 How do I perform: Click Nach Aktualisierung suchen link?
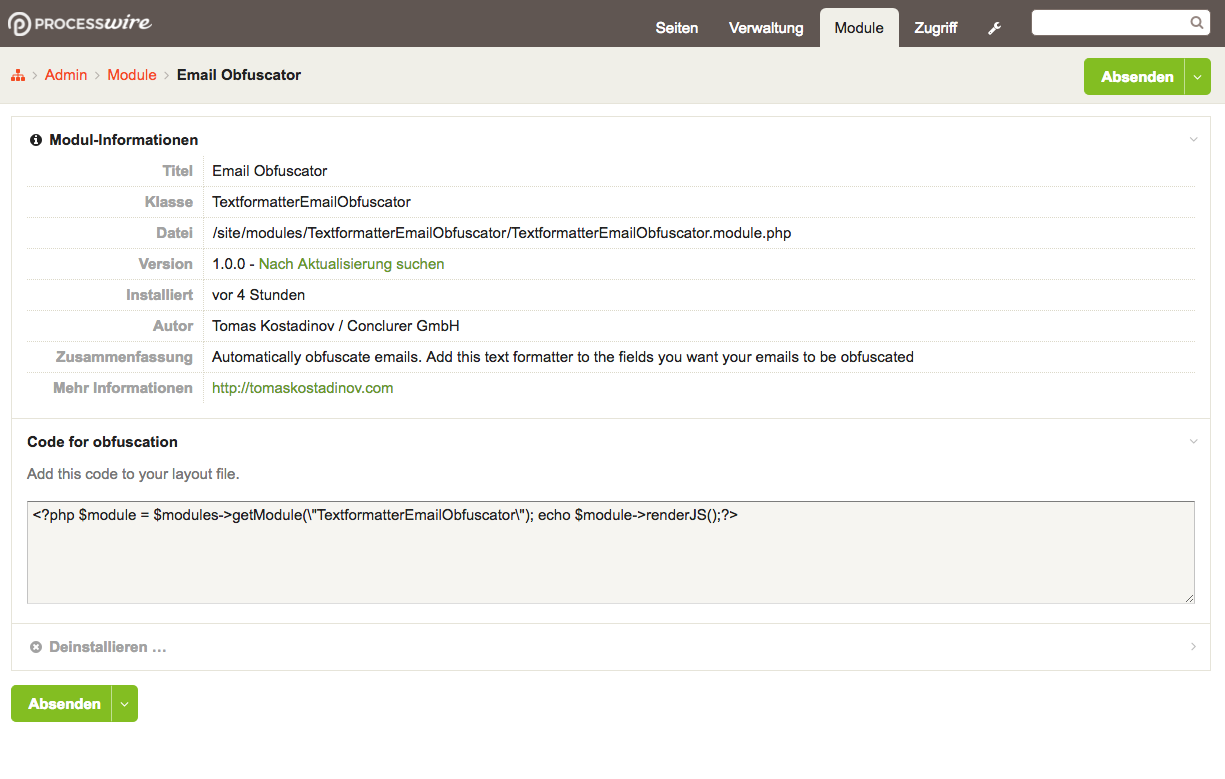point(352,264)
